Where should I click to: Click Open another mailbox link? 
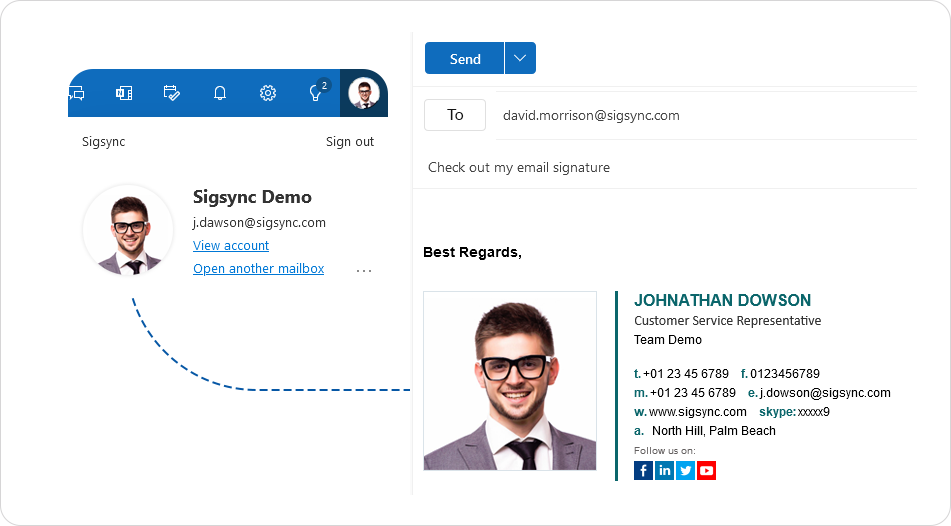258,268
